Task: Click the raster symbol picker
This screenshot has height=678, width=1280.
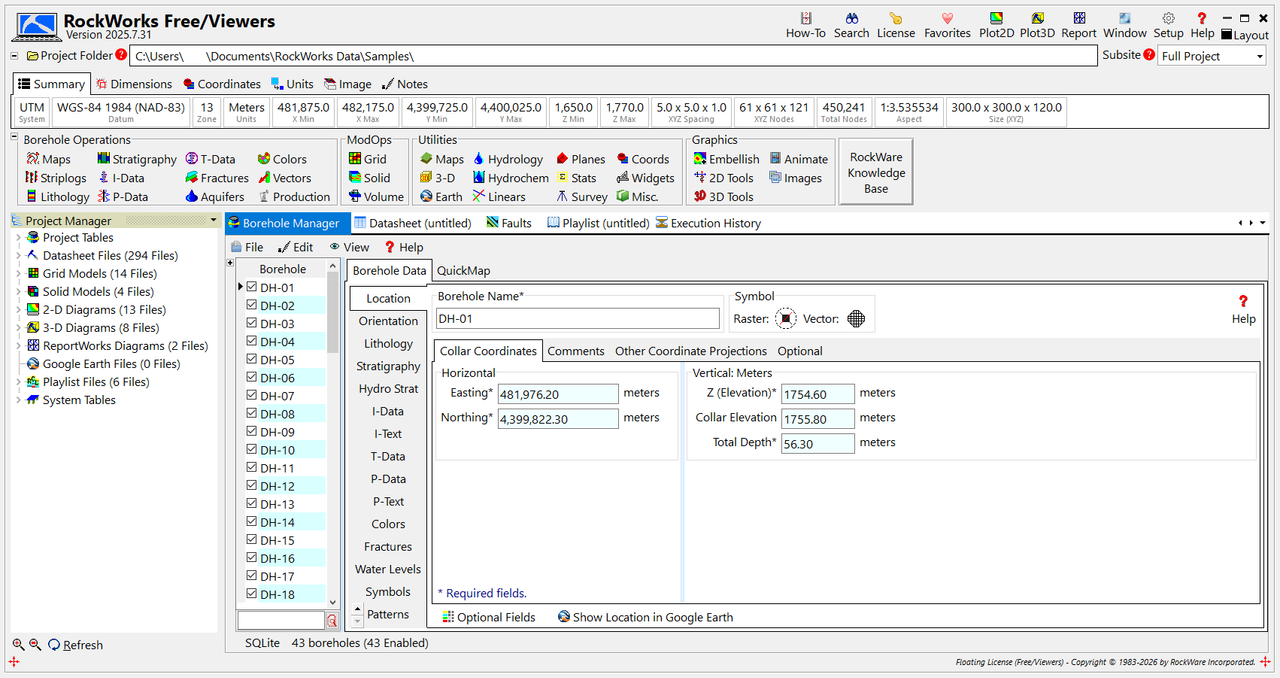Action: (x=786, y=319)
